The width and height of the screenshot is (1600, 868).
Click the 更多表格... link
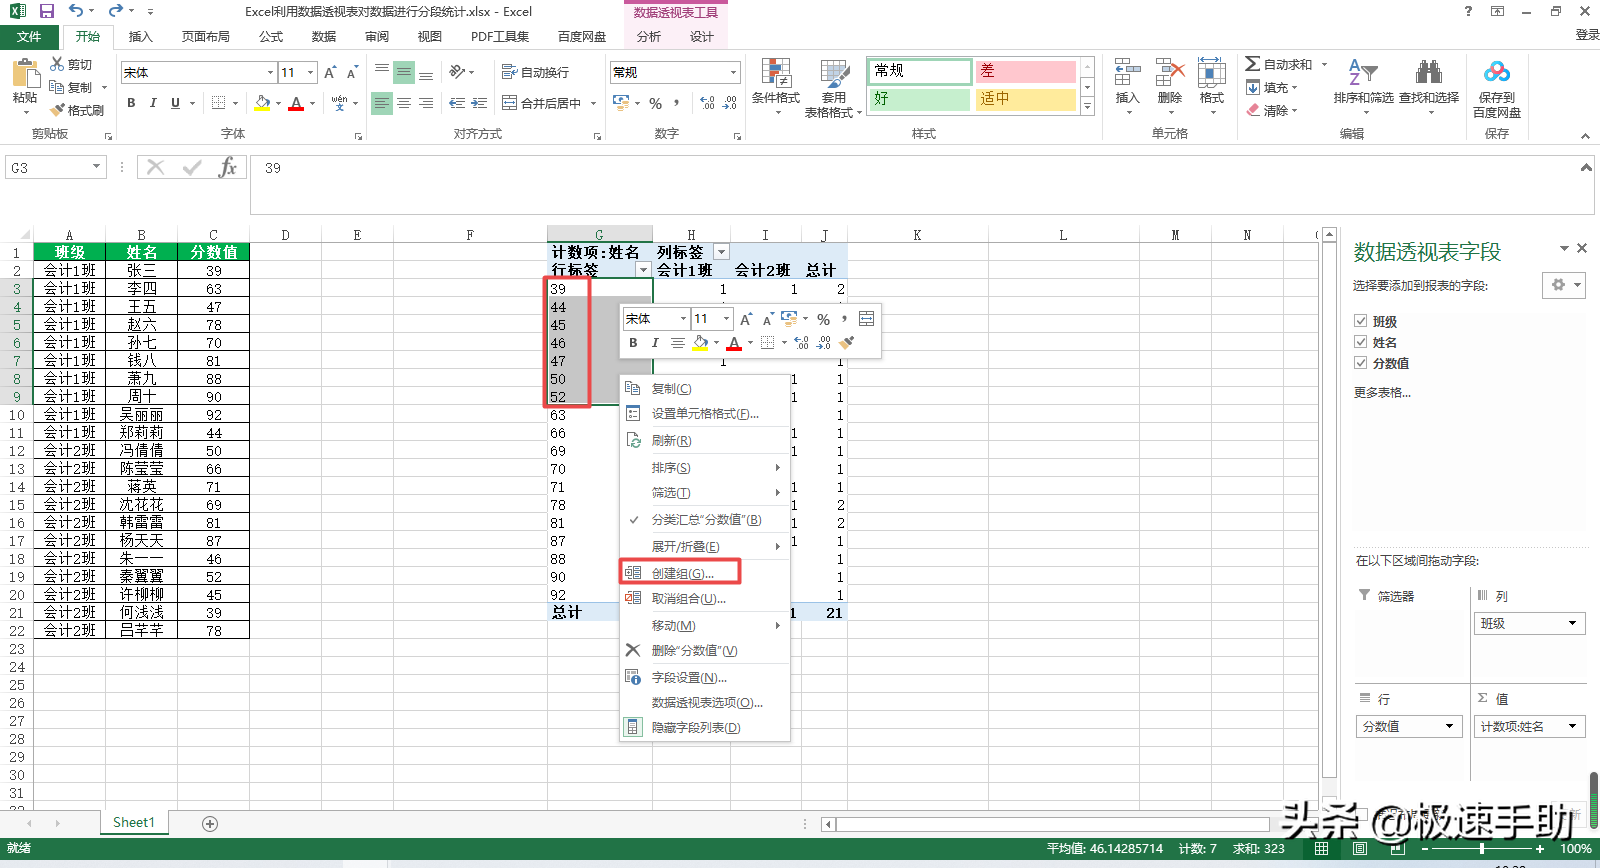pyautogui.click(x=1382, y=392)
